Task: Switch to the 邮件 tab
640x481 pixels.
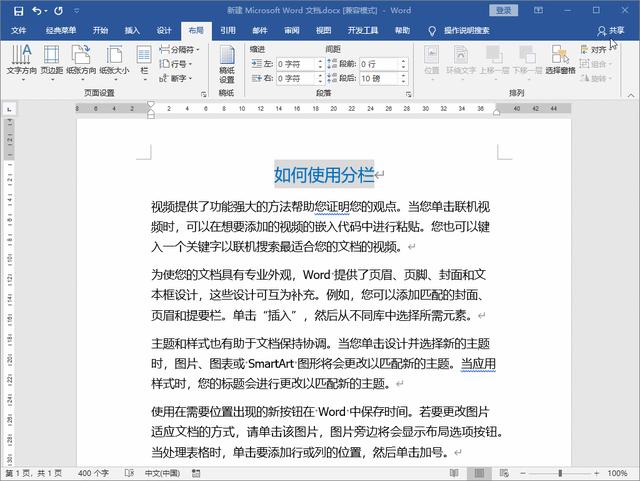Action: 260,30
